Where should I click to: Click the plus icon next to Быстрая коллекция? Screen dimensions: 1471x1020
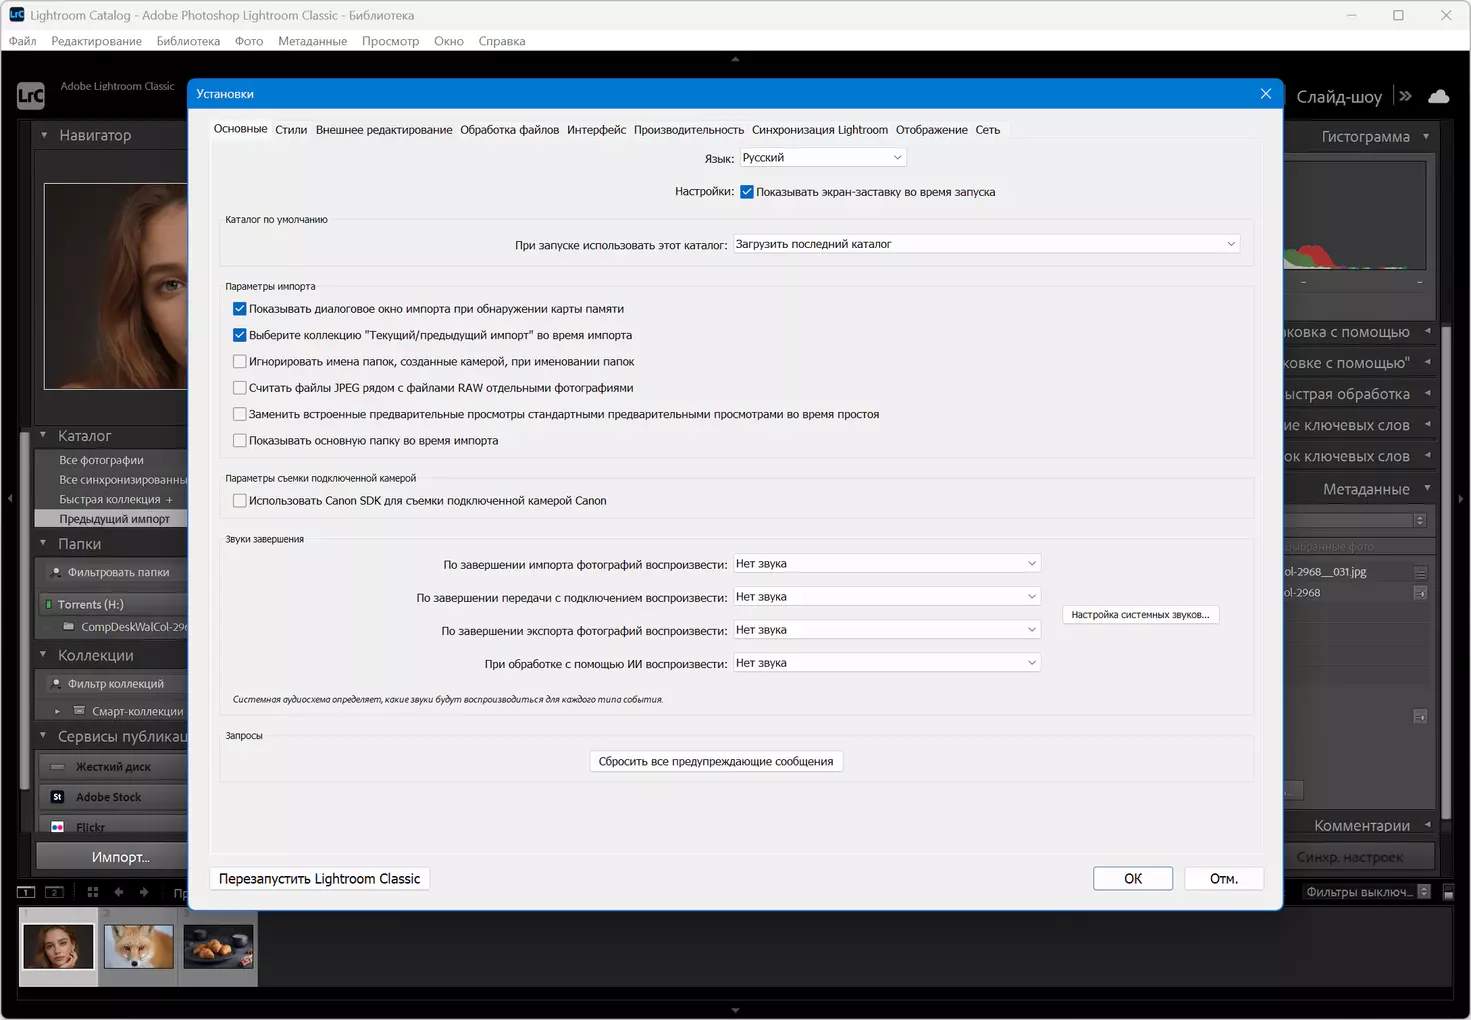[x=169, y=500]
